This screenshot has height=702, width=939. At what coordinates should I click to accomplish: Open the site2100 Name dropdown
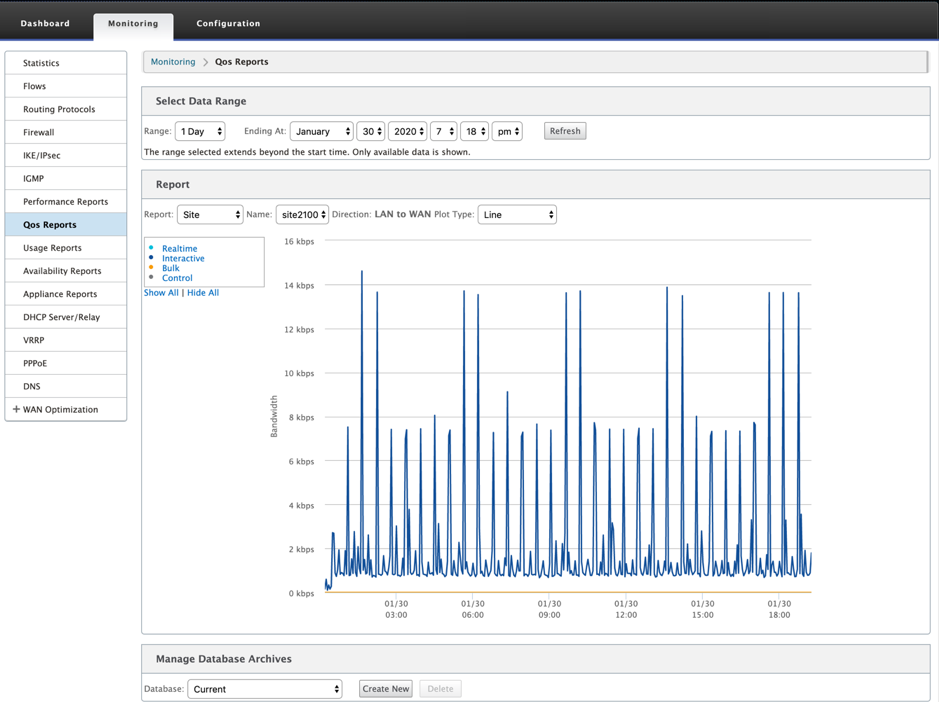click(302, 214)
